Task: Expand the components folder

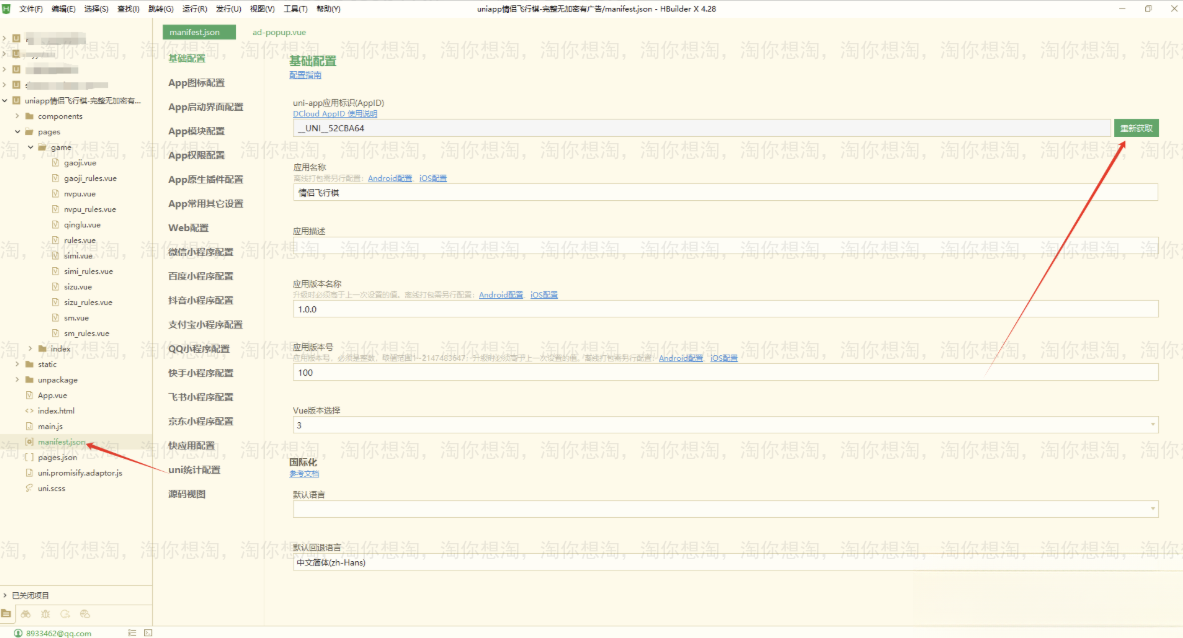Action: click(17, 116)
